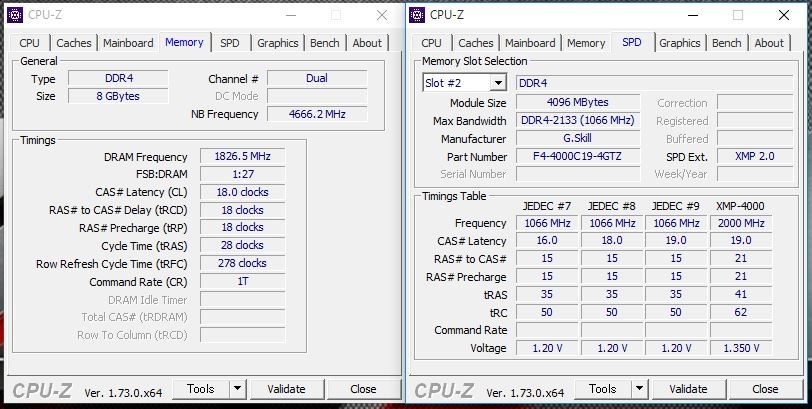Click CPU-Z app icon in left window title bar
Viewport: 812px width, 409px height.
[x=14, y=15]
